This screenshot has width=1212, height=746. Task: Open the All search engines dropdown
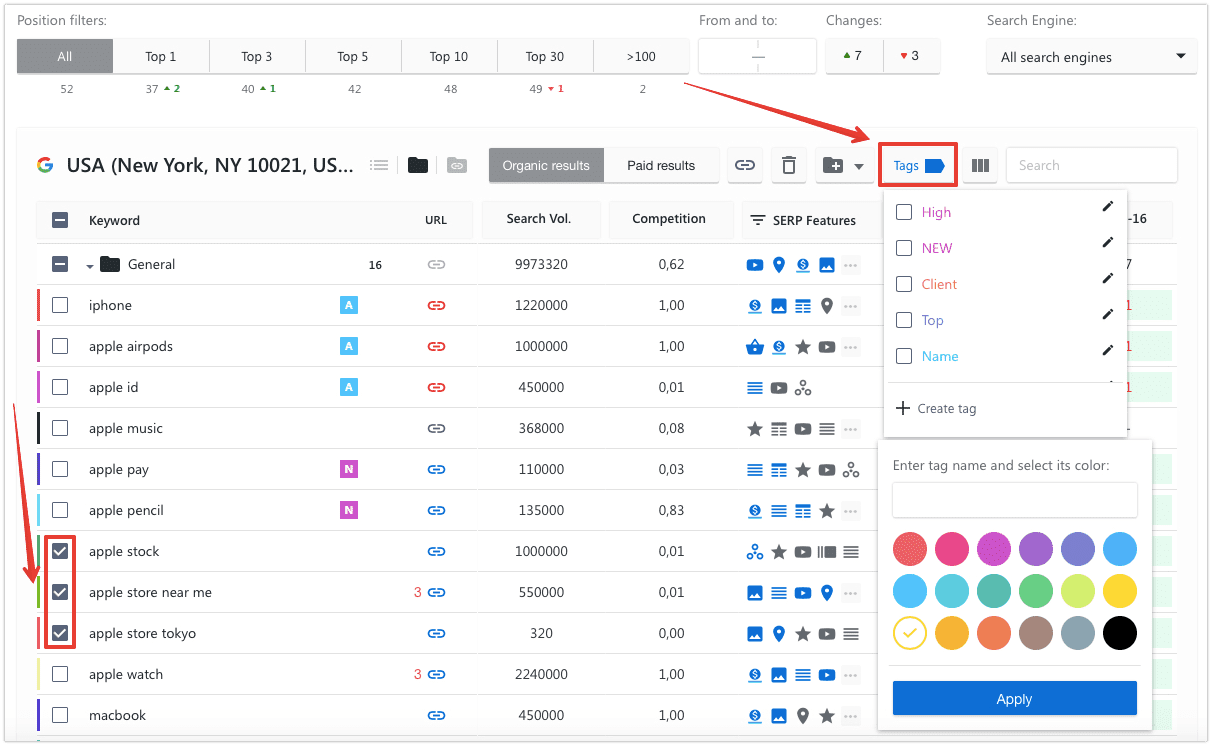[1092, 57]
